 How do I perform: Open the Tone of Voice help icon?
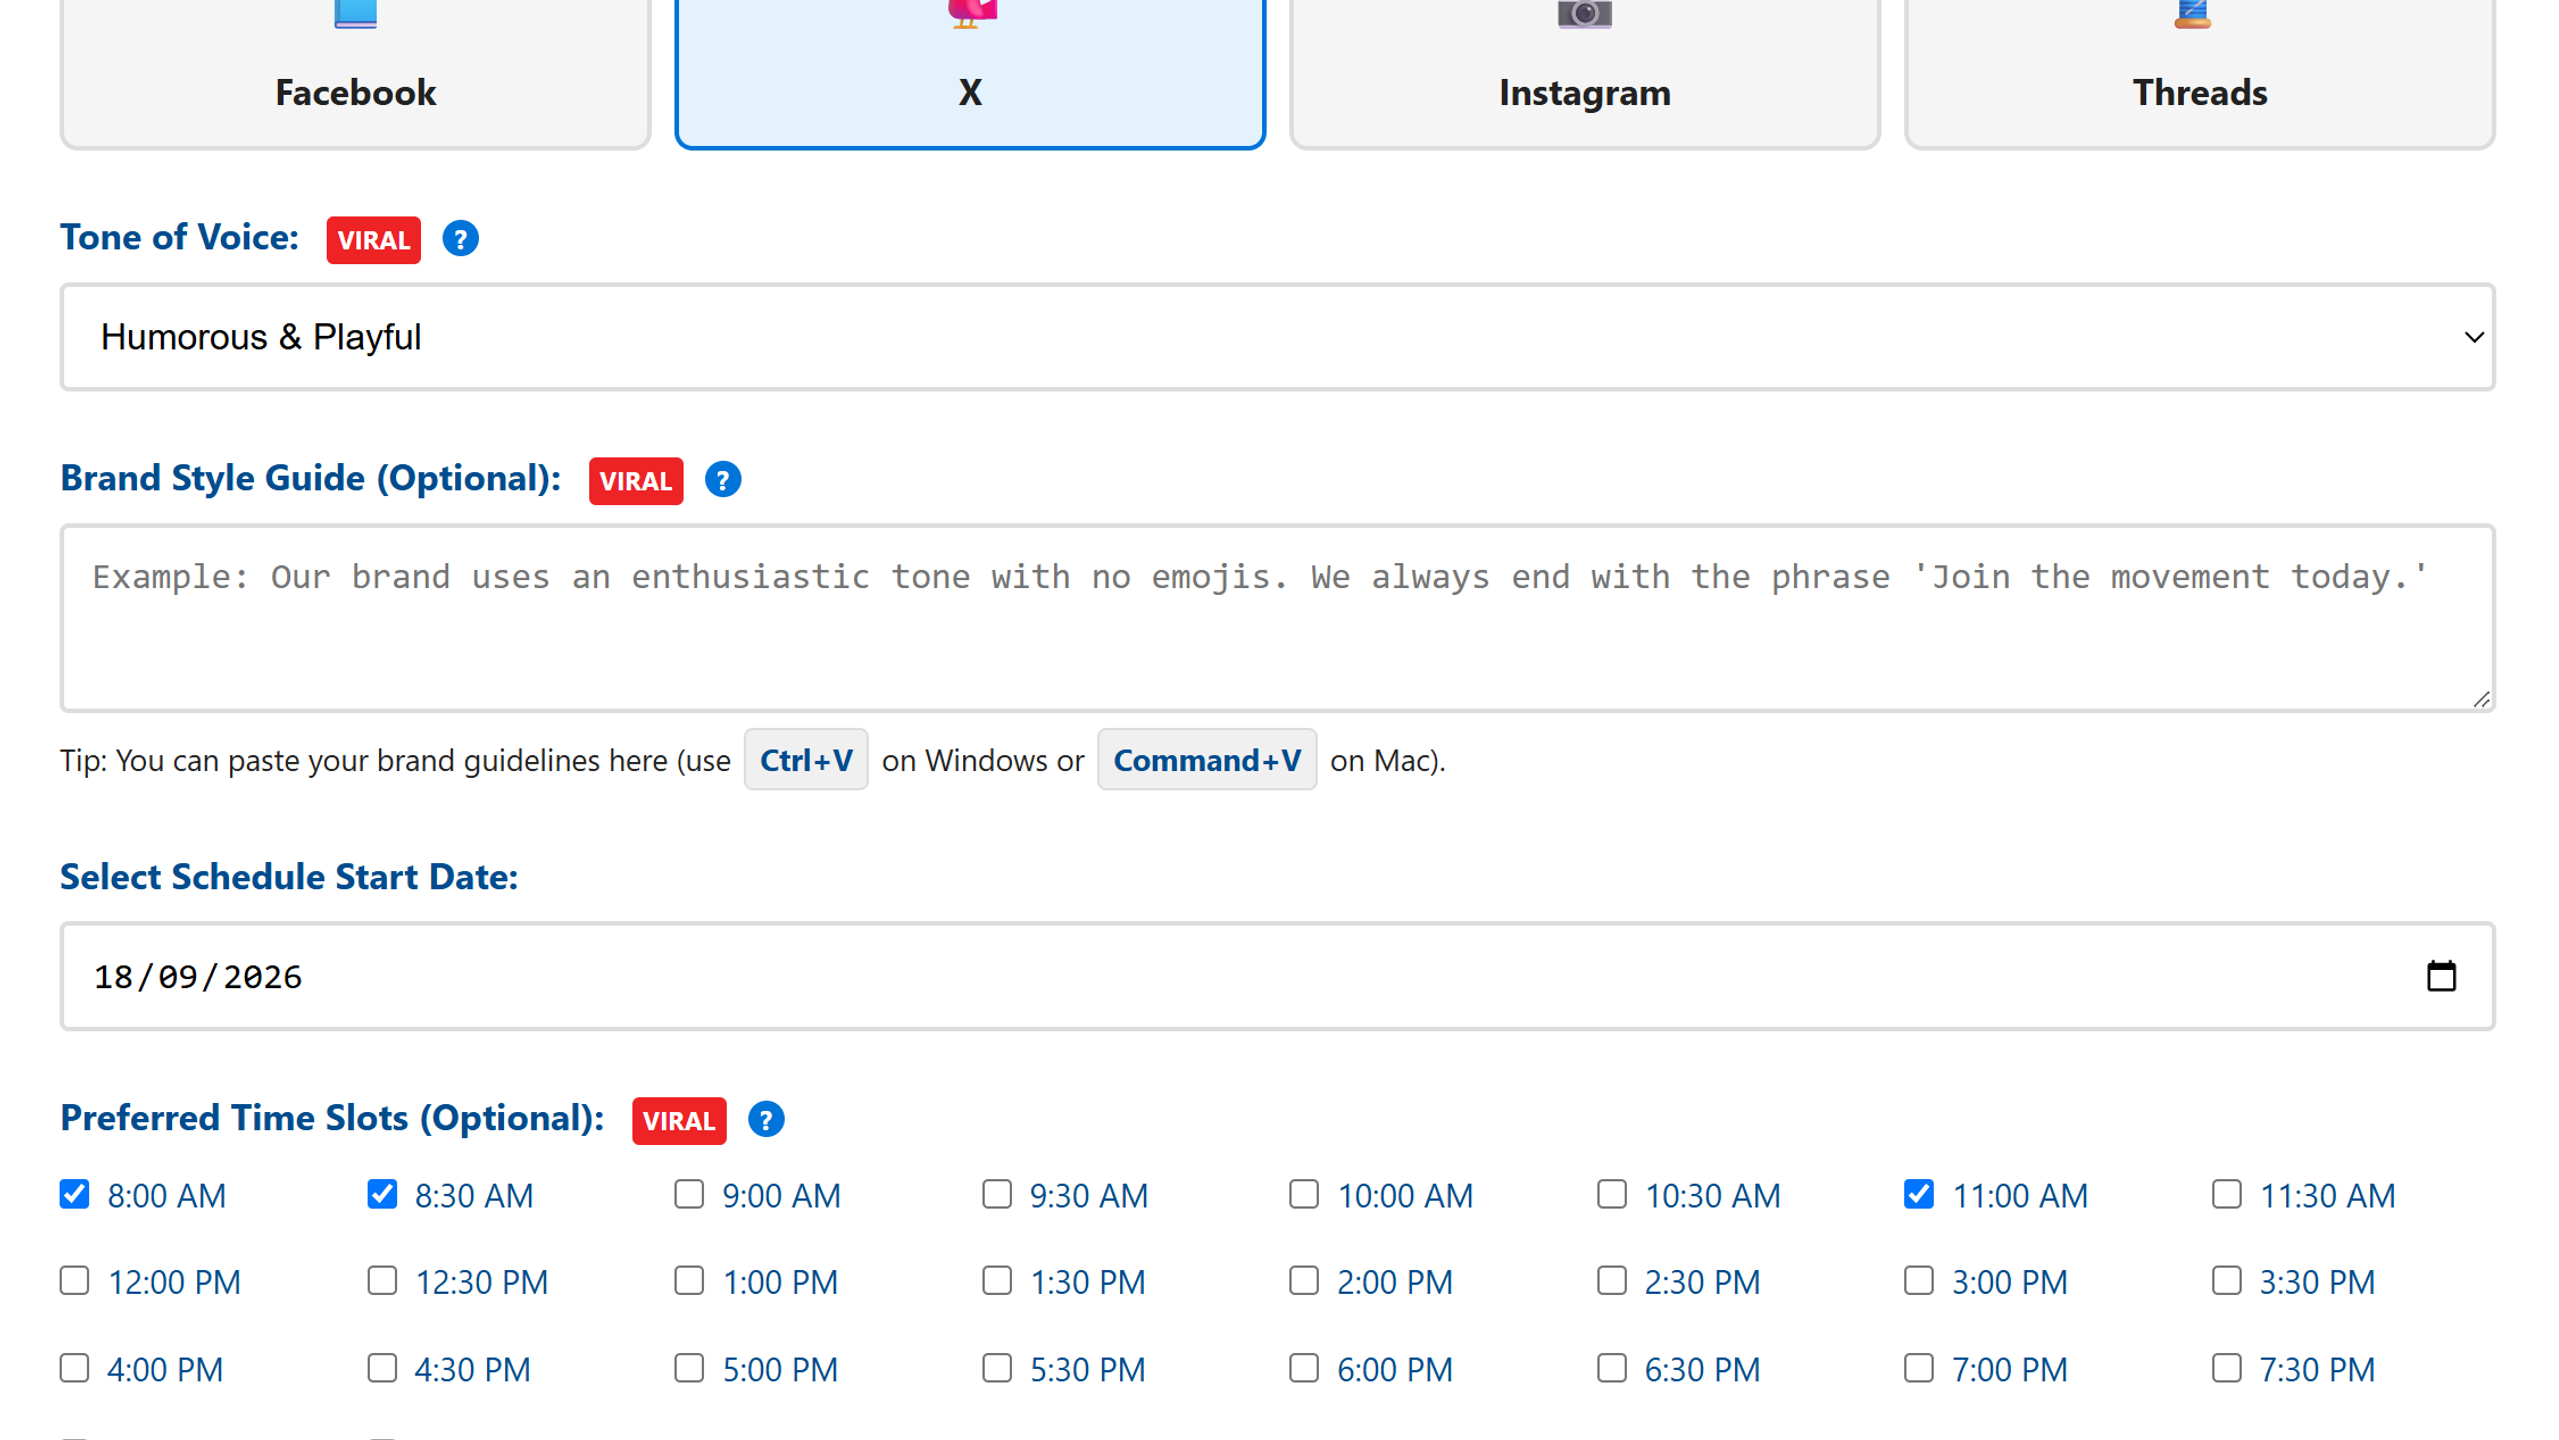coord(460,239)
